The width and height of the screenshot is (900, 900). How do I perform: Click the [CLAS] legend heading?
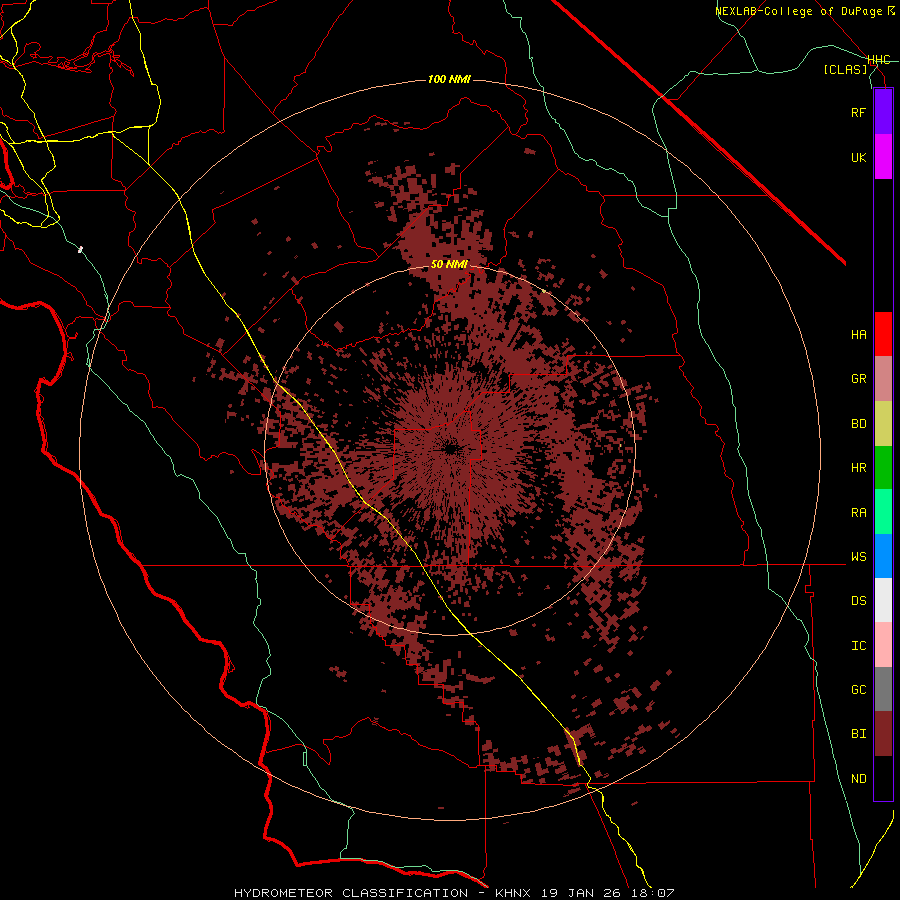[845, 69]
